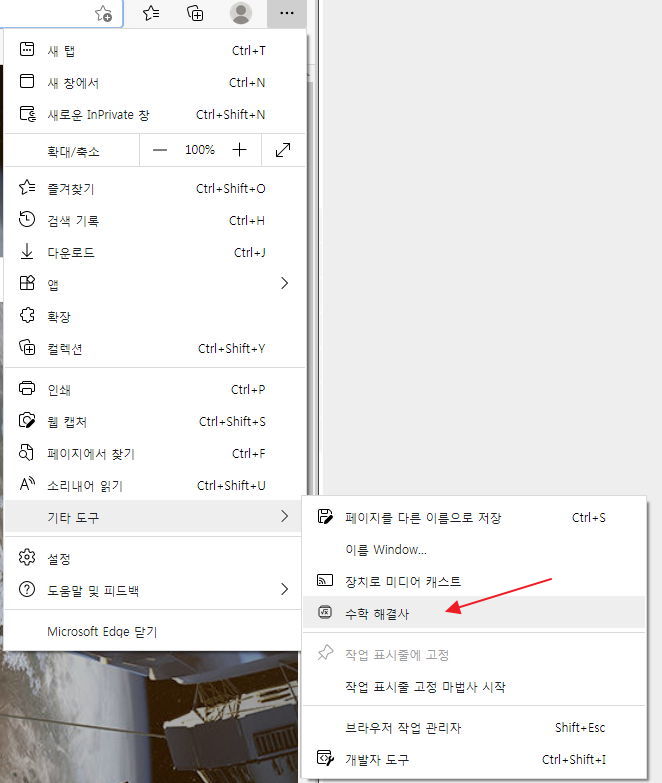Click the zoom in plus button

[x=240, y=150]
